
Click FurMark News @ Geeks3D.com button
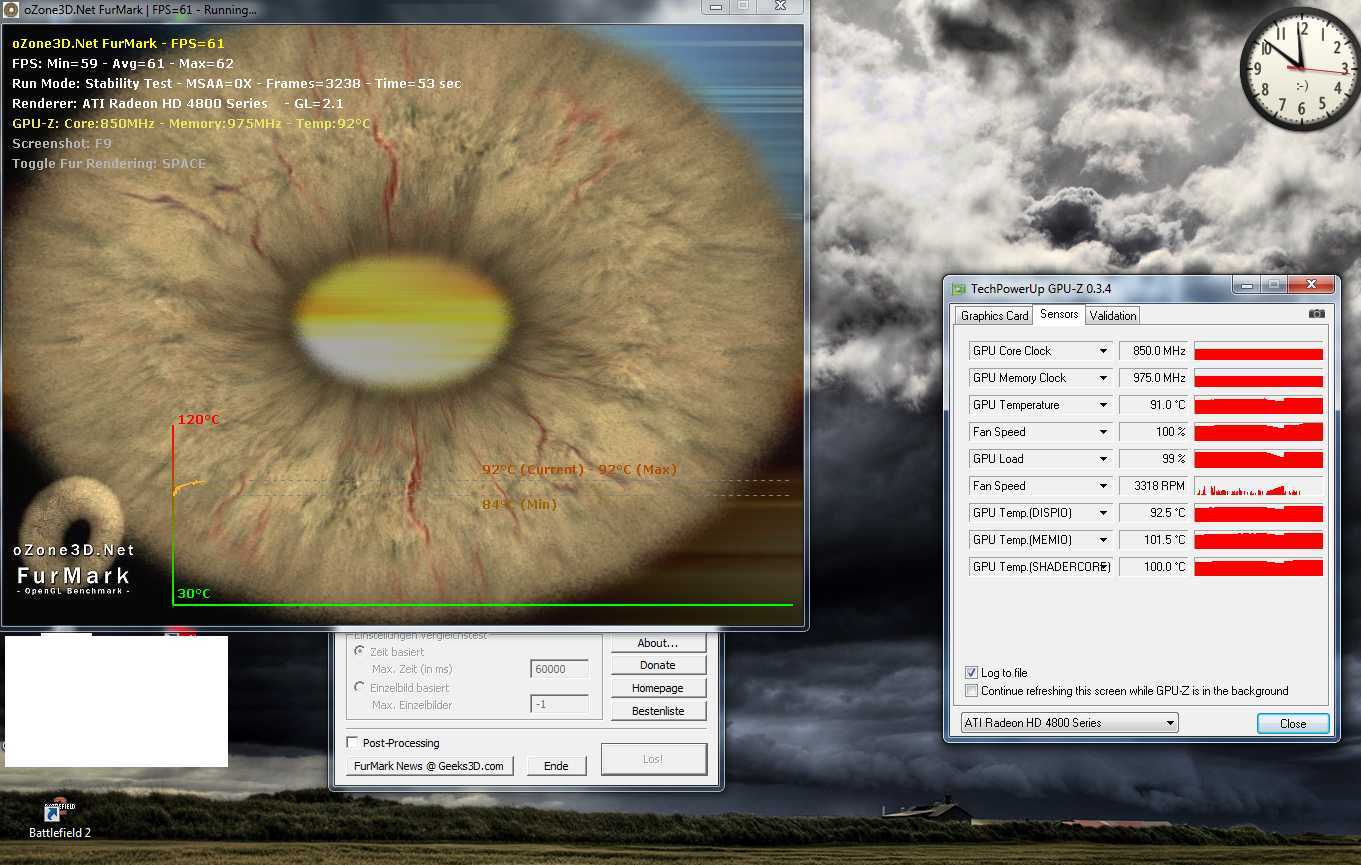(x=430, y=766)
